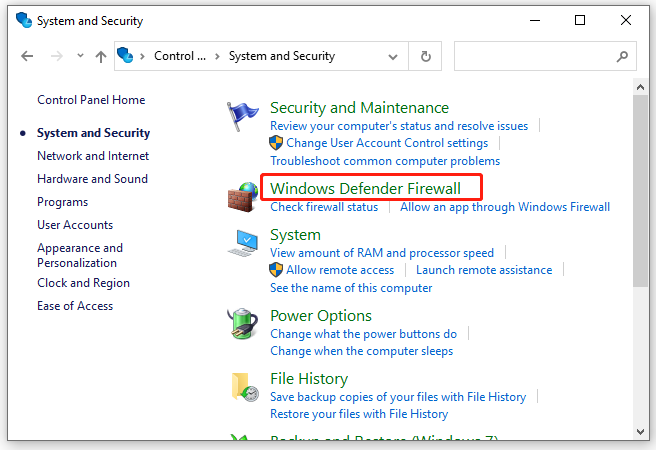The height and width of the screenshot is (450, 656).
Task: Click the Power Options battery icon
Action: coord(243,323)
